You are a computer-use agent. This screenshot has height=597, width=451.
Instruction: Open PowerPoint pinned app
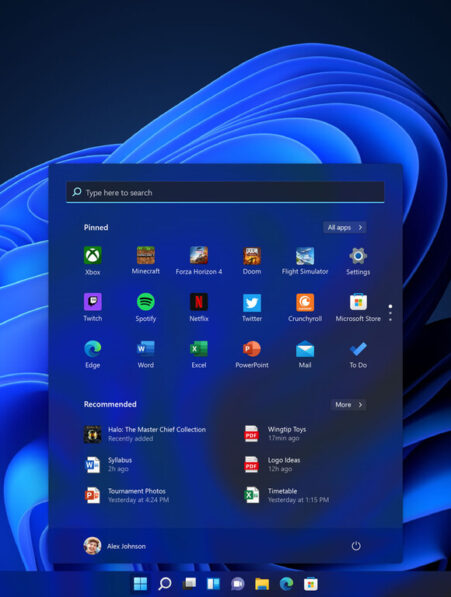click(252, 354)
